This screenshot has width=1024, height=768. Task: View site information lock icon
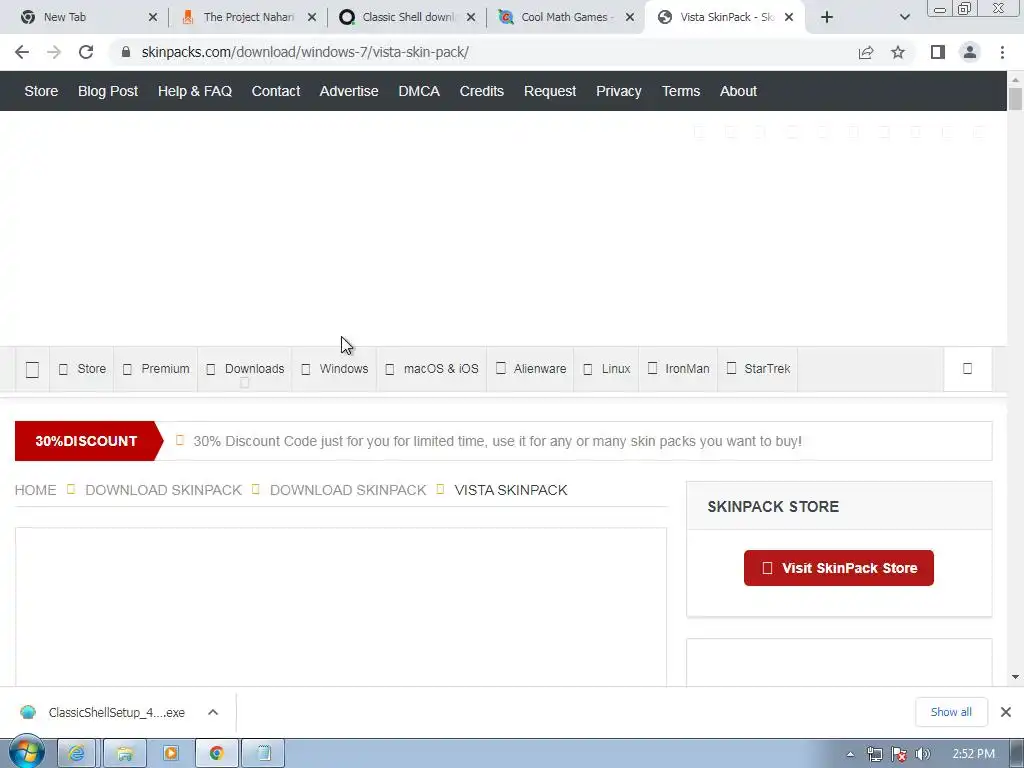point(126,52)
